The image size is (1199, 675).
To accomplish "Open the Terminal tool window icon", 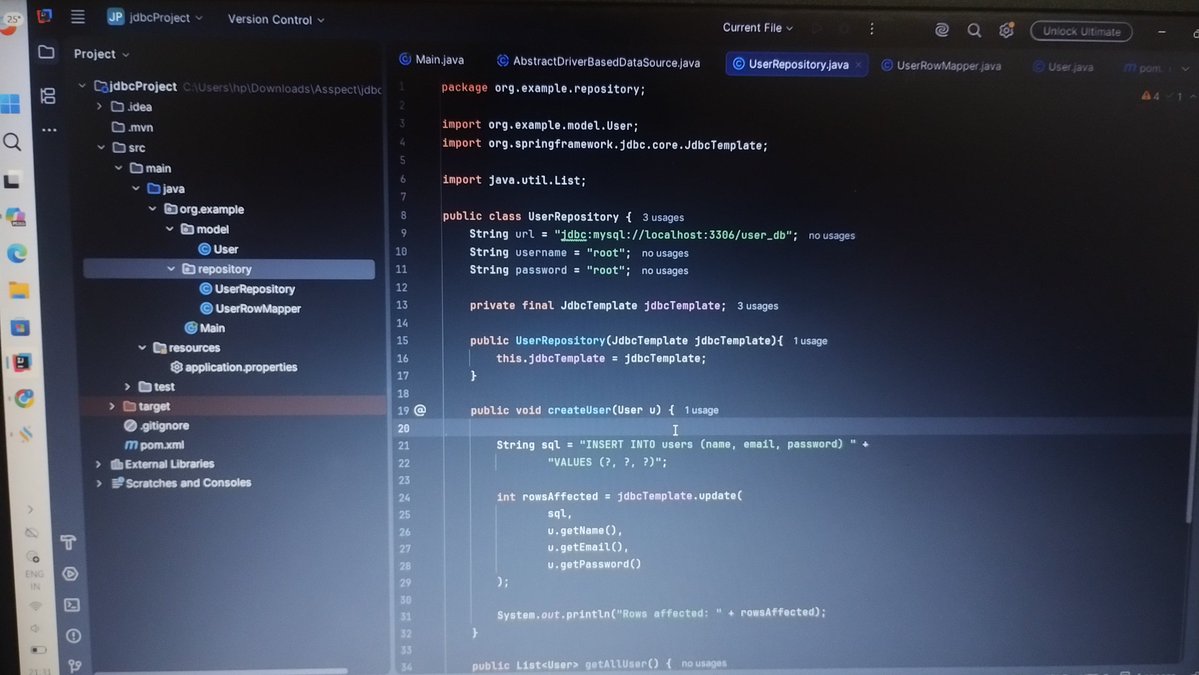I will [72, 605].
